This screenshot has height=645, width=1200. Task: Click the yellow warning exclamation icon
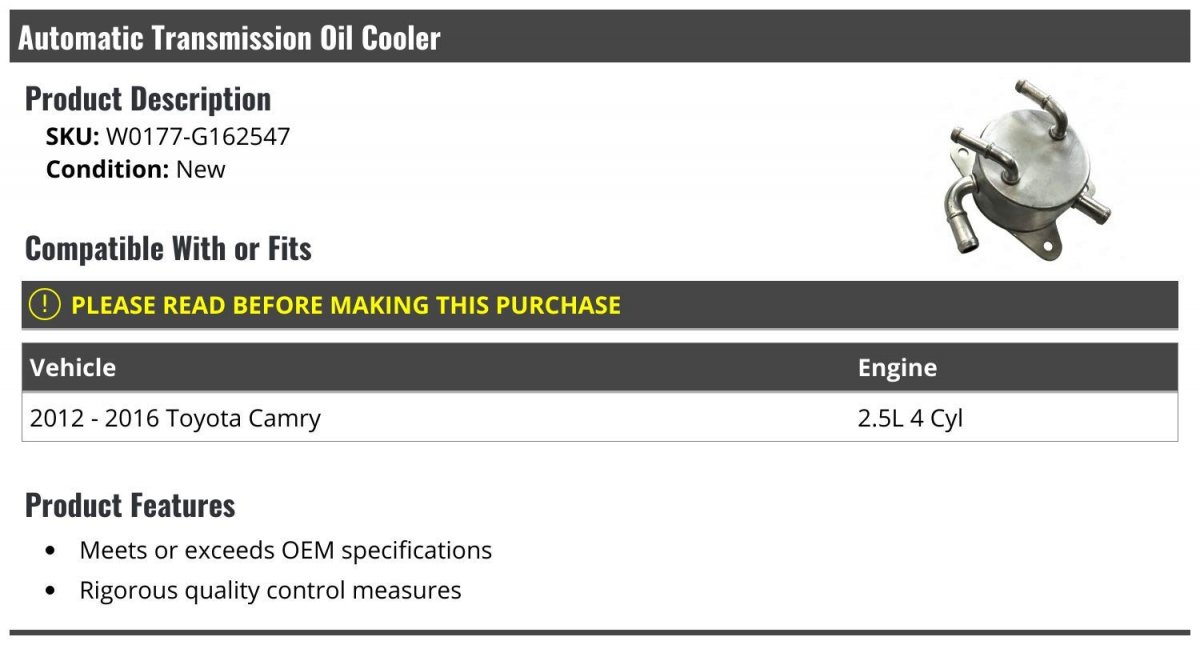point(44,304)
